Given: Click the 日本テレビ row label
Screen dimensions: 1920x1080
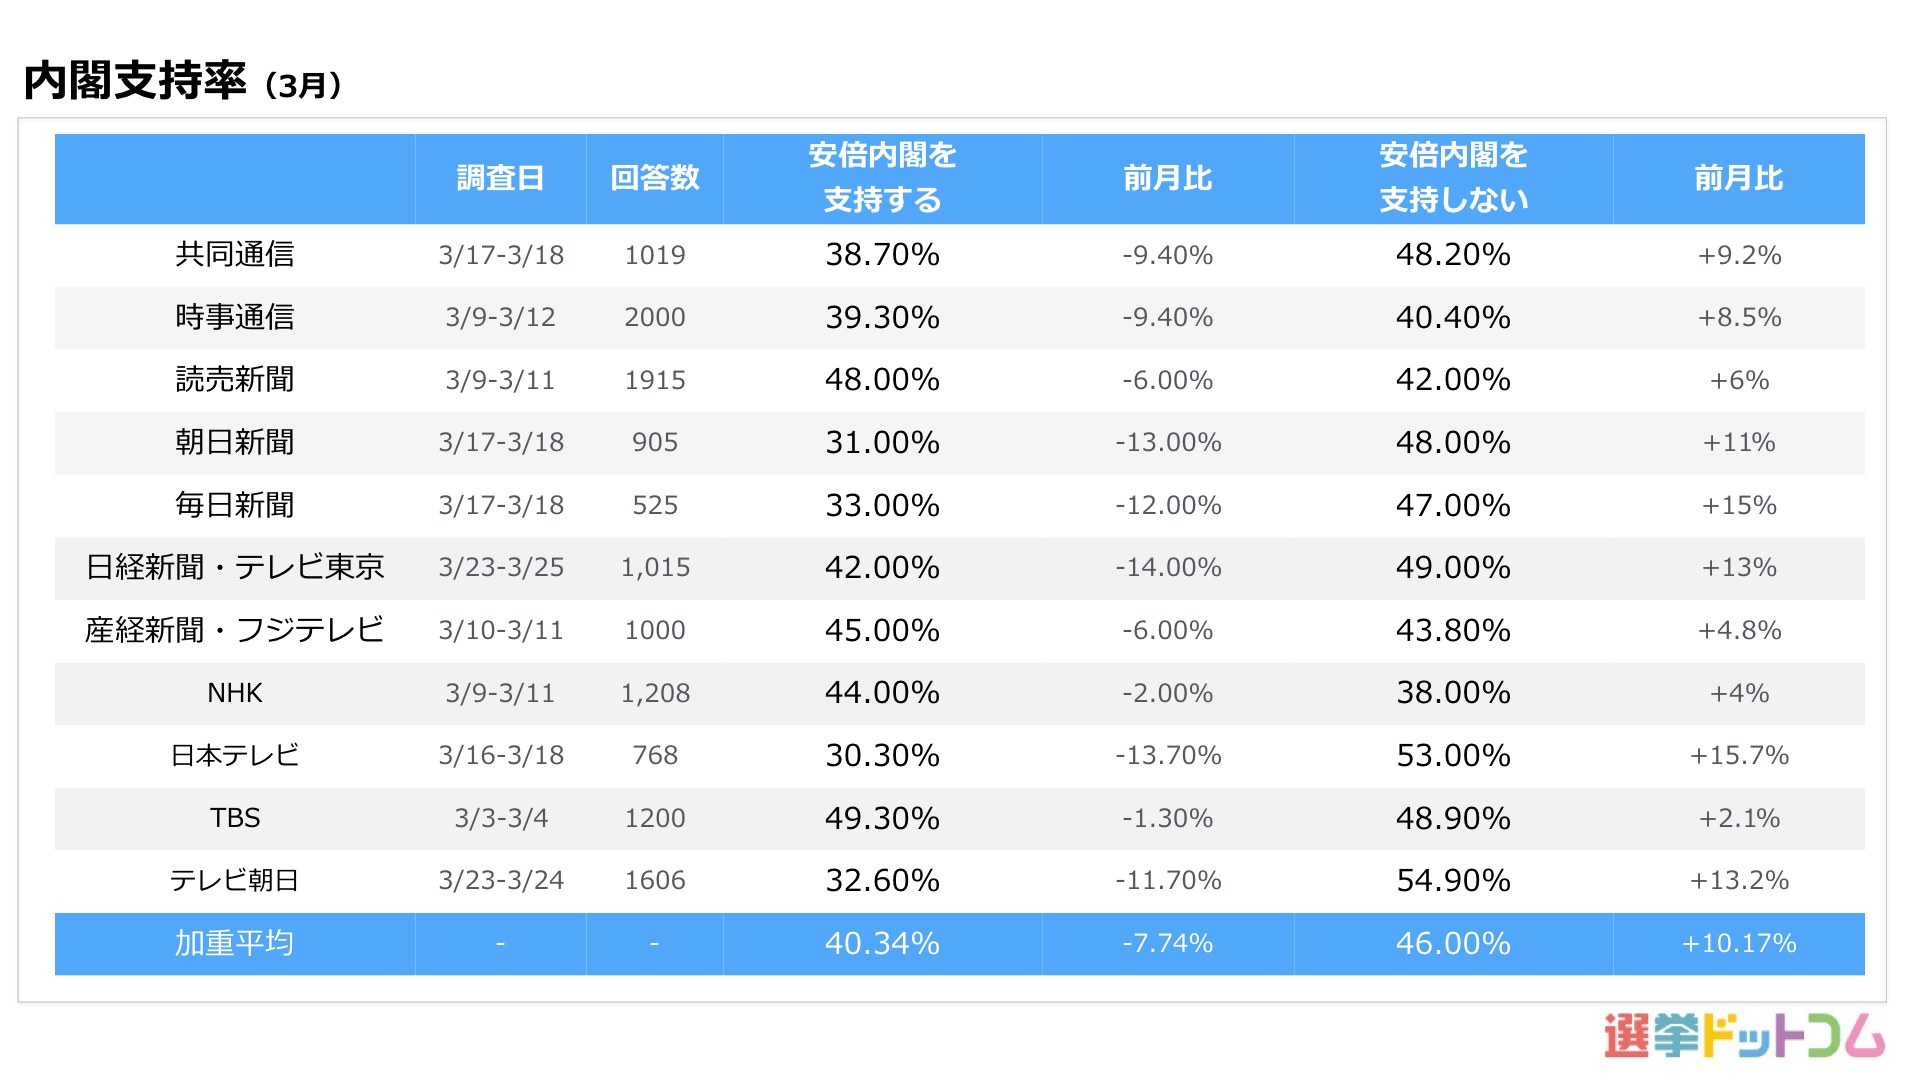Looking at the screenshot, I should click(x=235, y=755).
